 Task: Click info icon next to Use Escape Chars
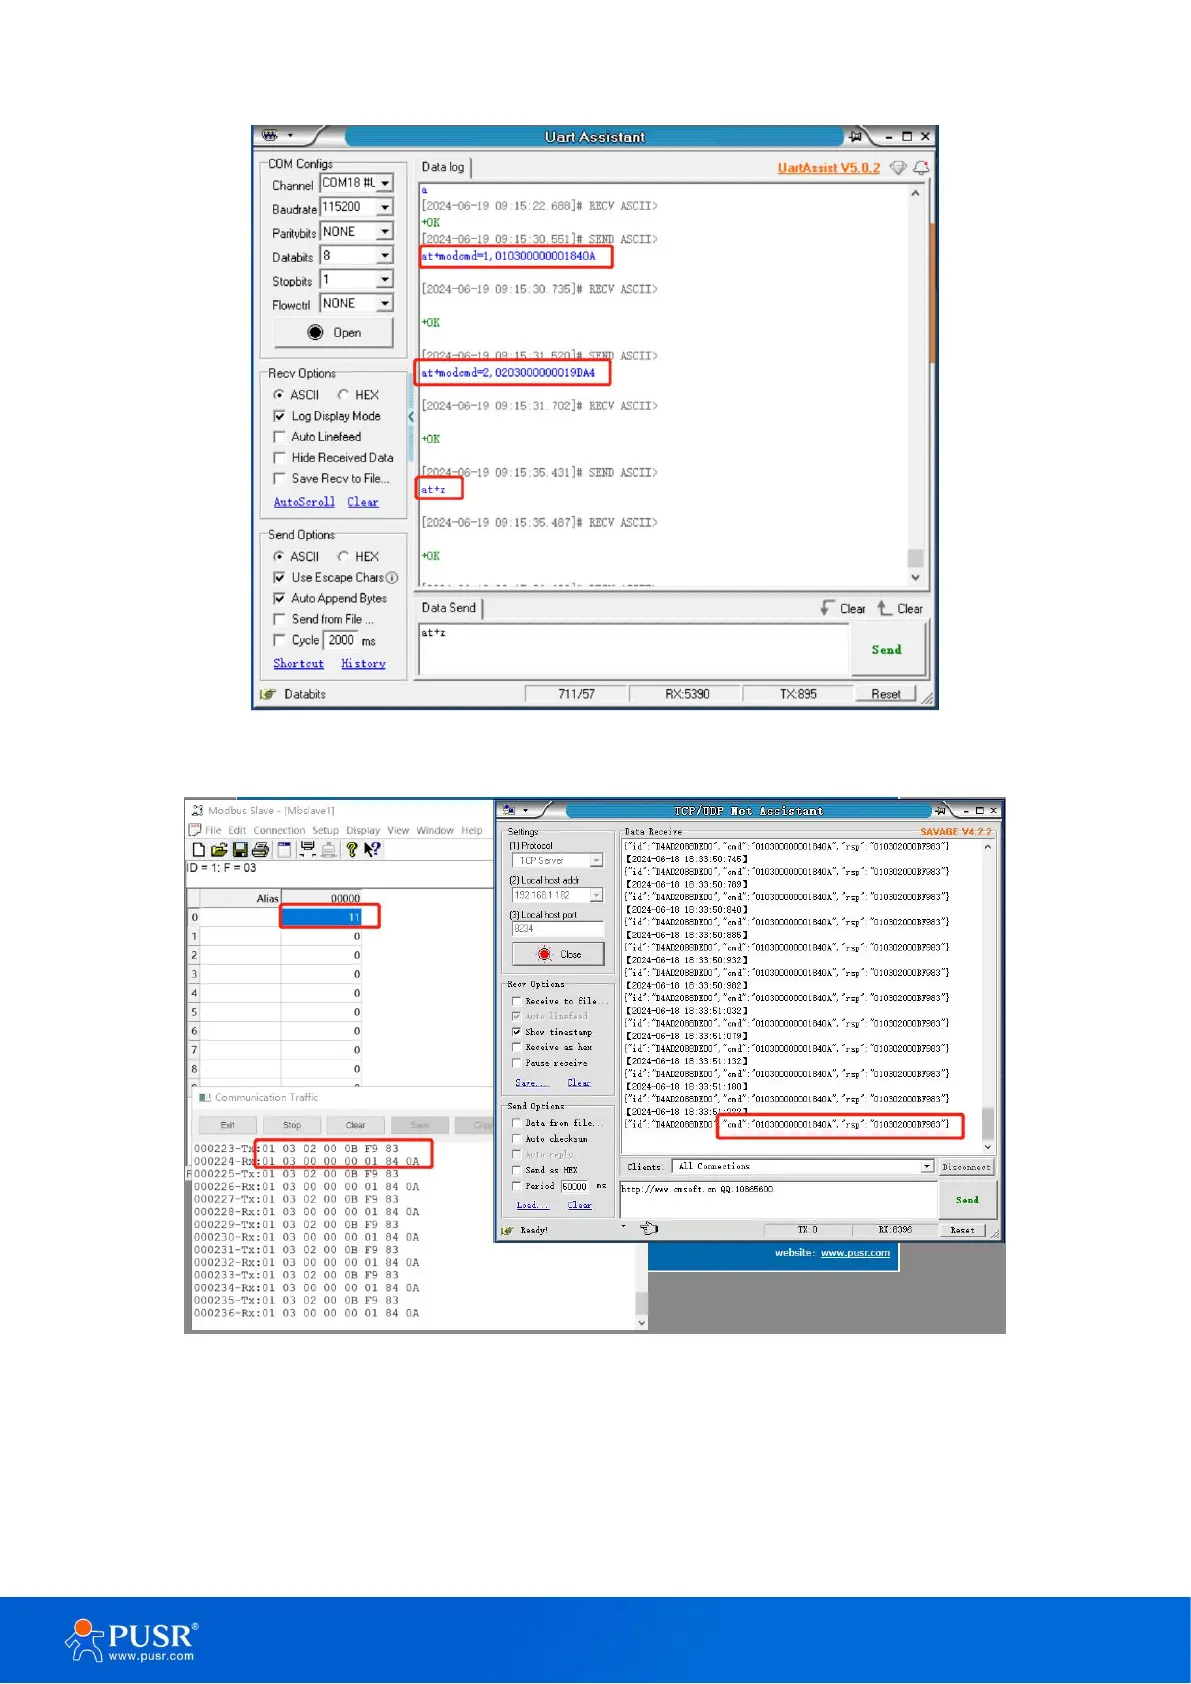point(392,578)
